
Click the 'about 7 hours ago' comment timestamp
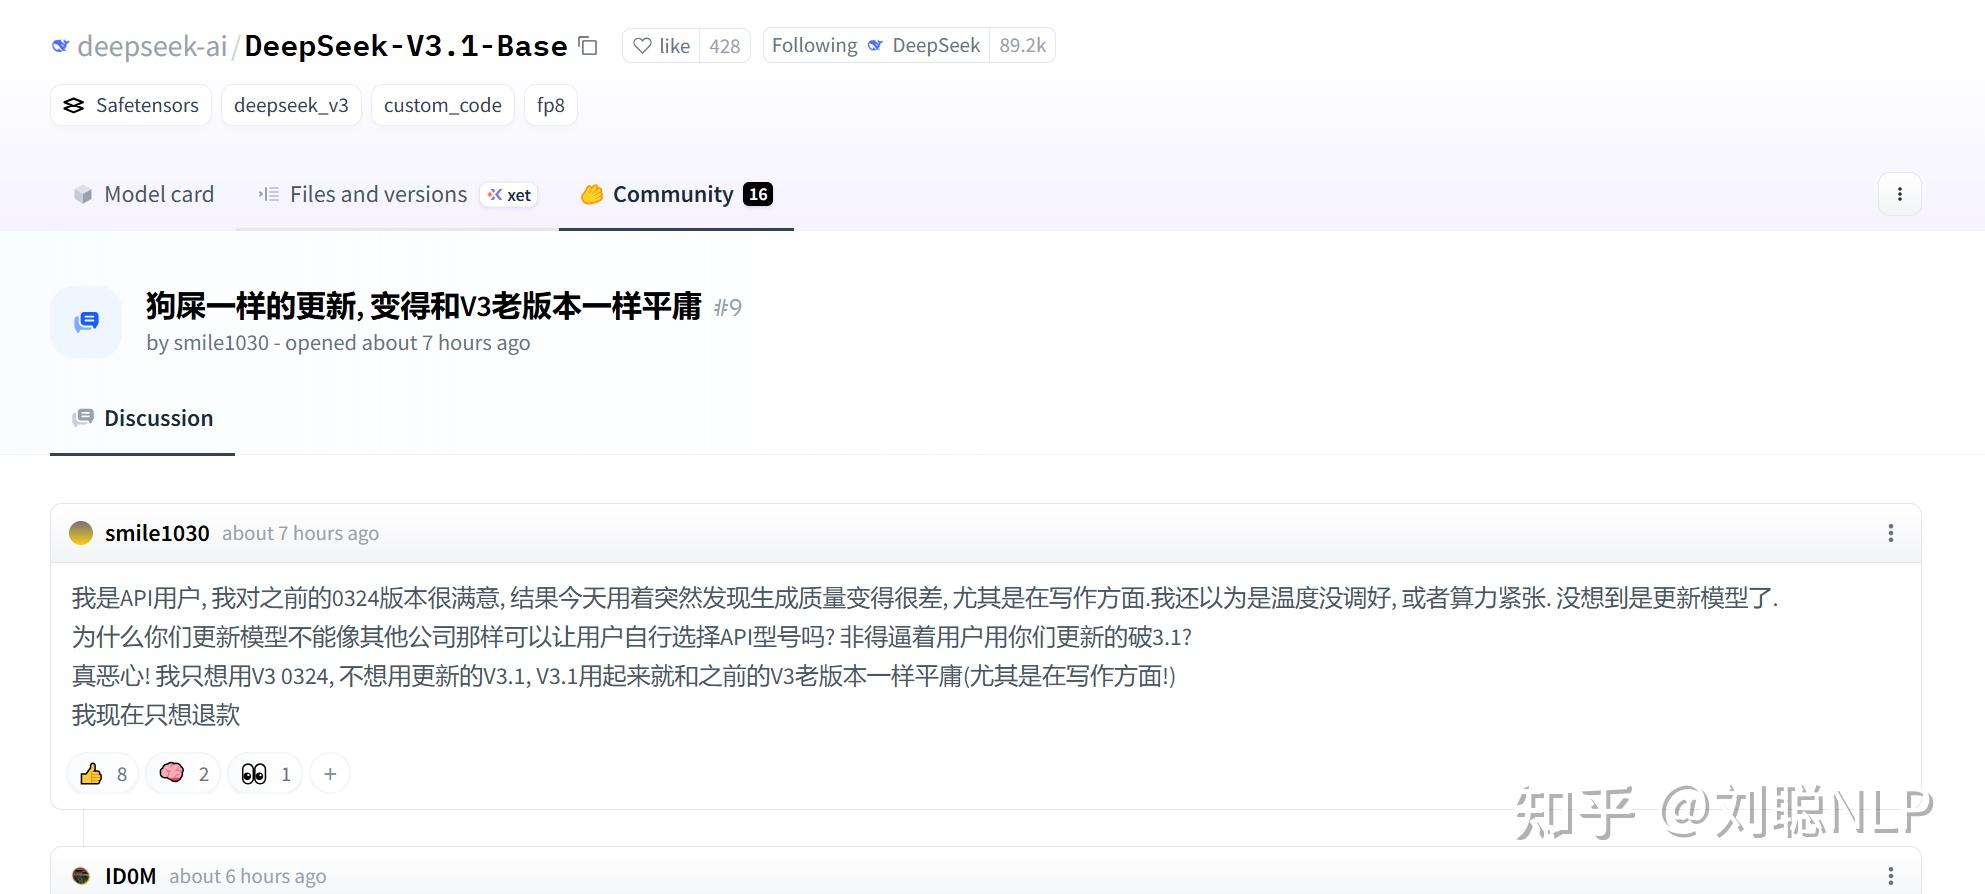[x=300, y=533]
